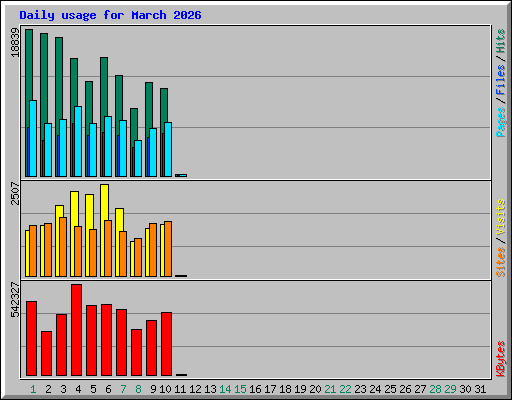
Task: Click the red KBytes bar for day 4
Action: (76, 330)
